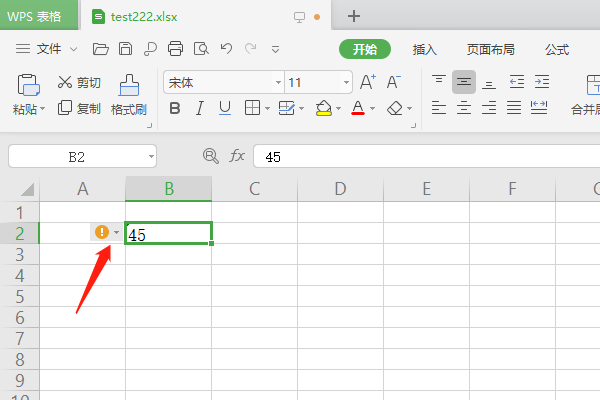This screenshot has height=400, width=600.
Task: Increase font size with A+ icon
Action: click(368, 82)
